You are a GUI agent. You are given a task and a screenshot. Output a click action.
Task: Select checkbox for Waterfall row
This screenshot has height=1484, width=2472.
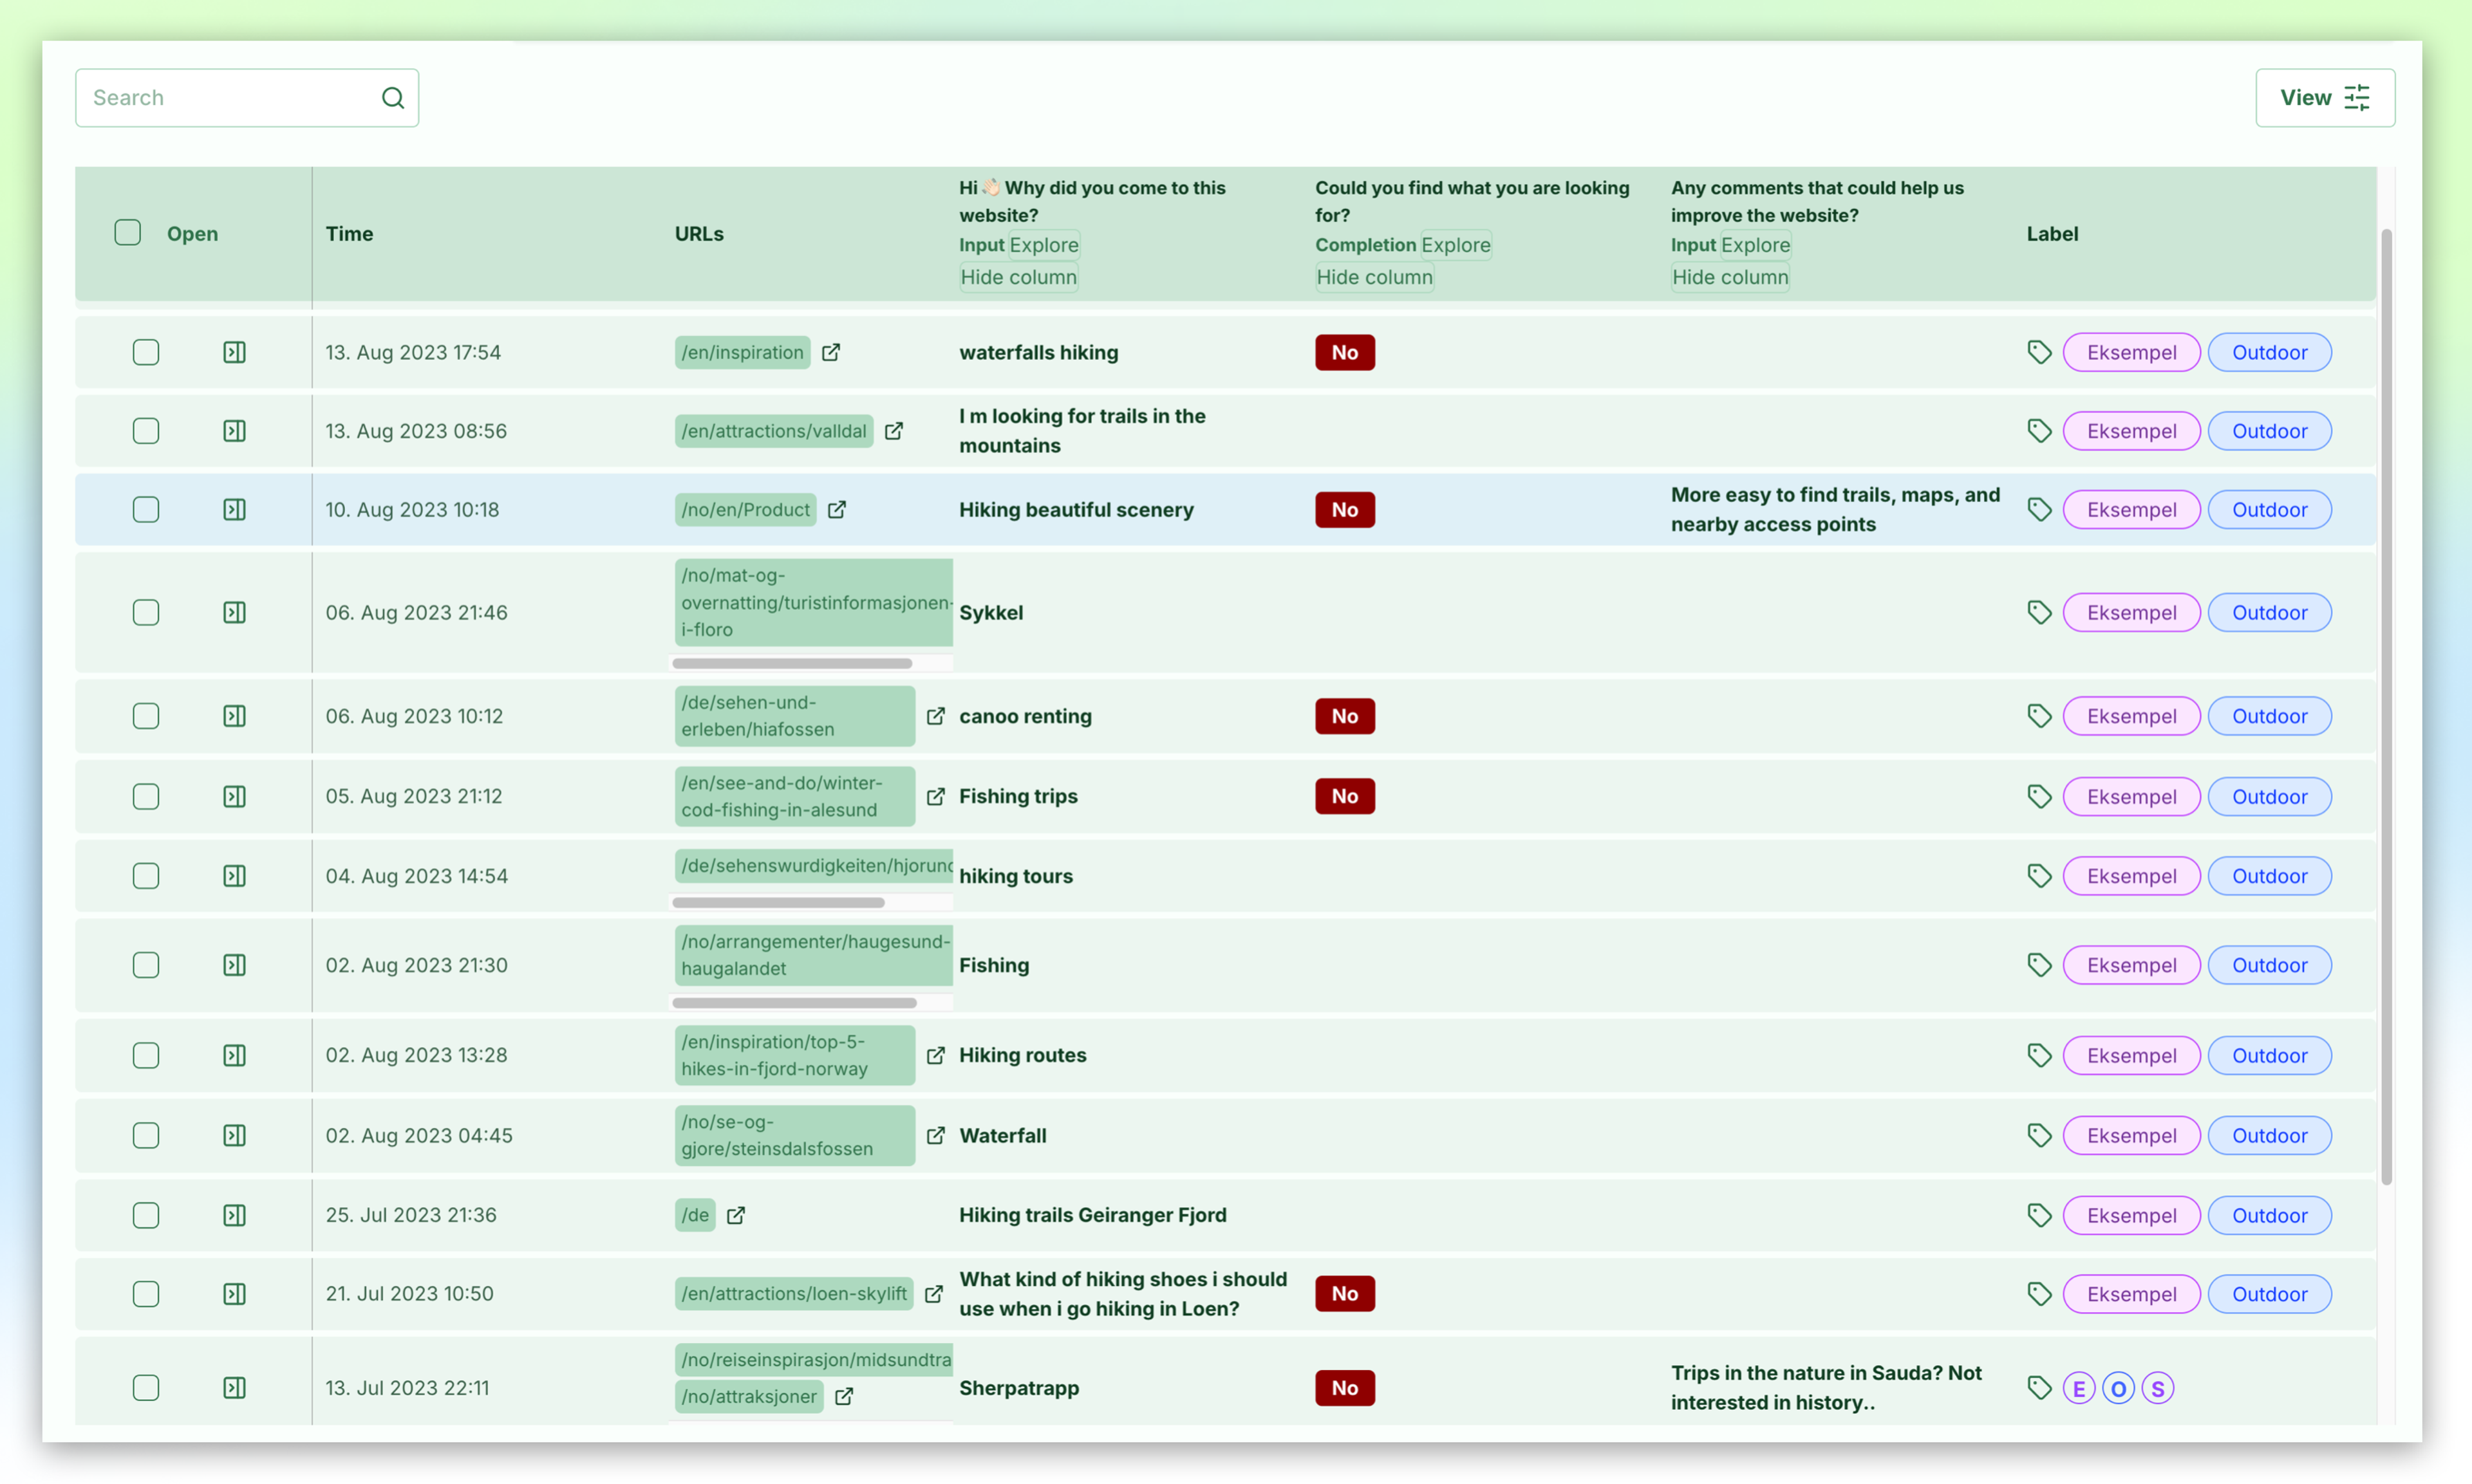(146, 1135)
